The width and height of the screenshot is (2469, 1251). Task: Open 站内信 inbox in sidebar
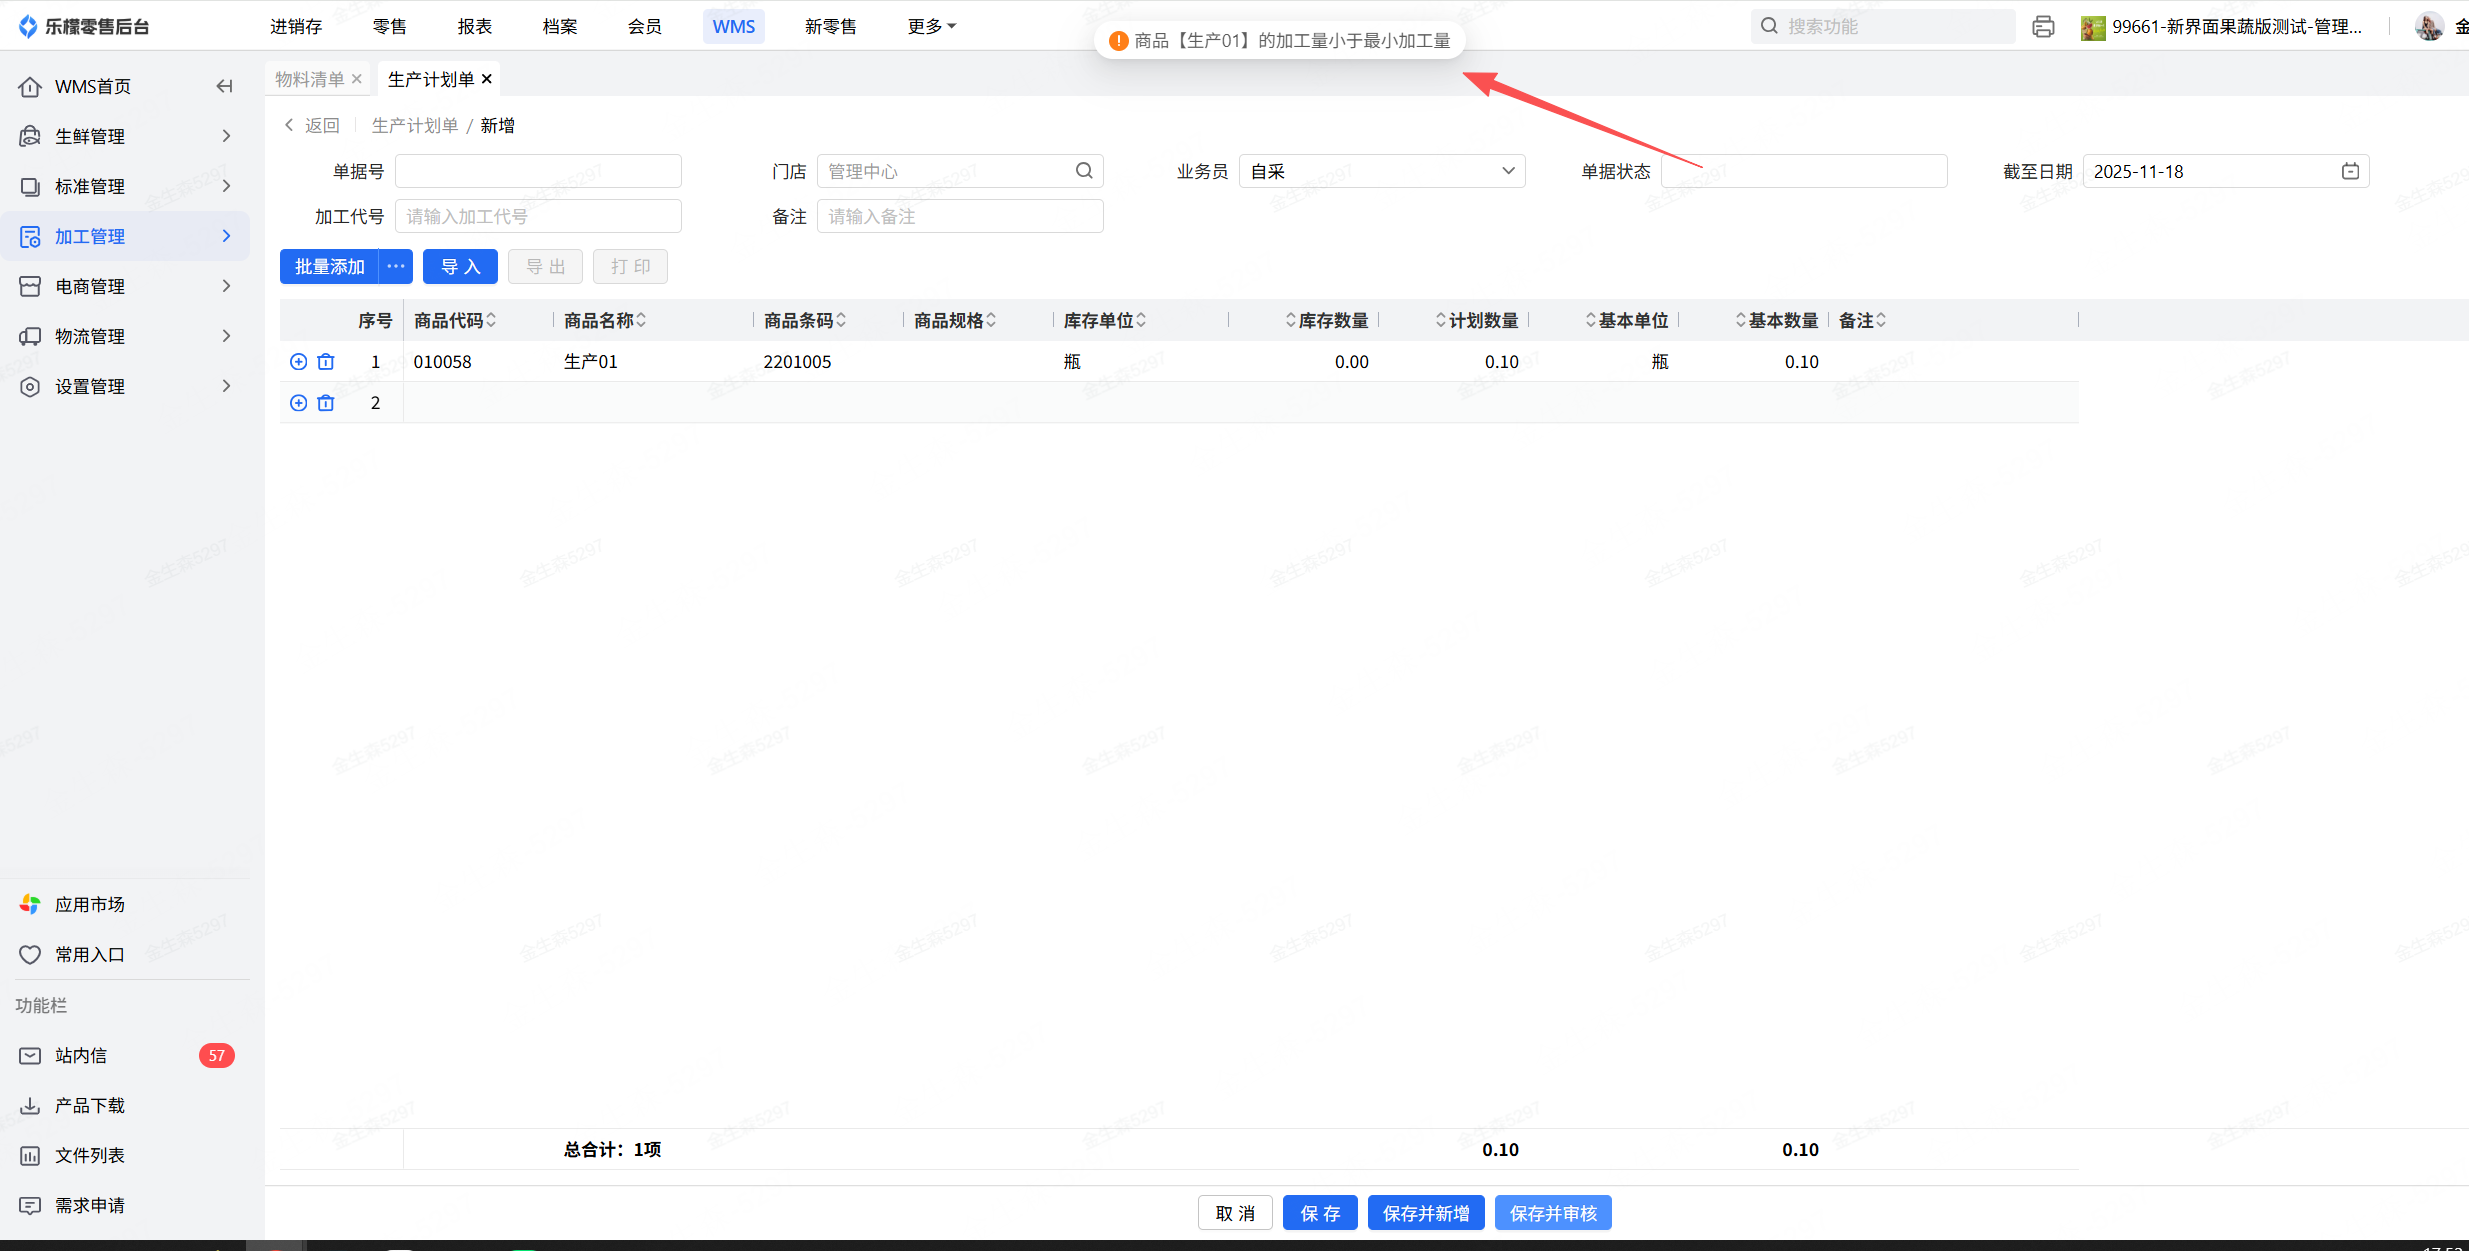tap(81, 1056)
